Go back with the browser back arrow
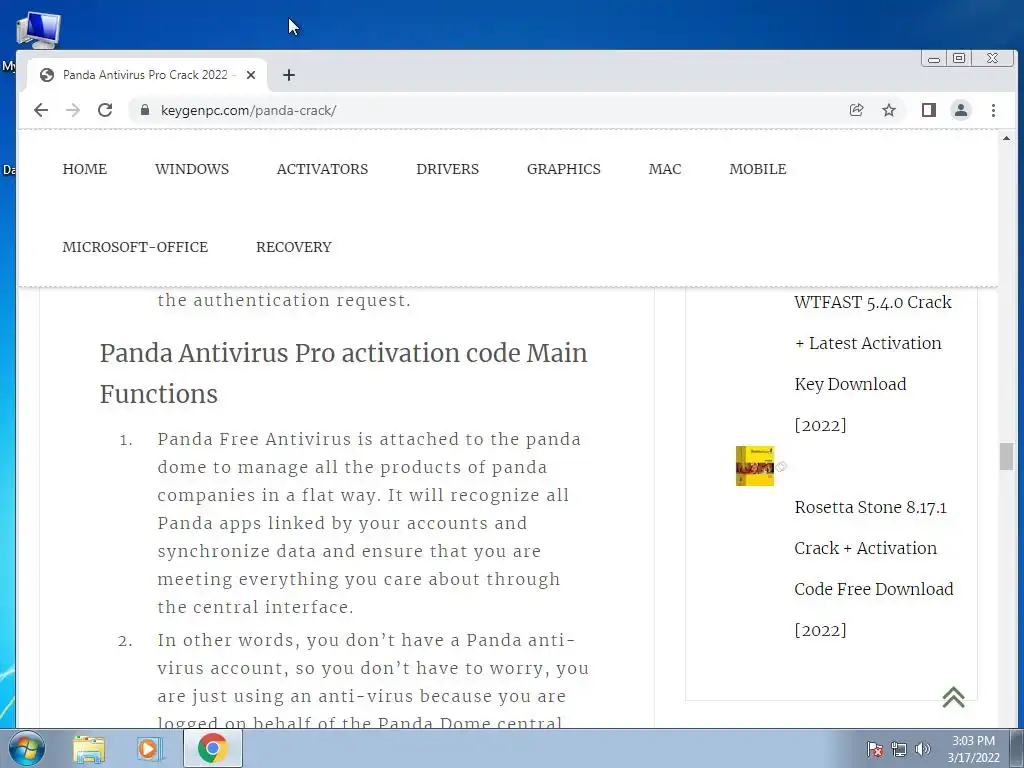Image resolution: width=1024 pixels, height=768 pixels. click(41, 110)
